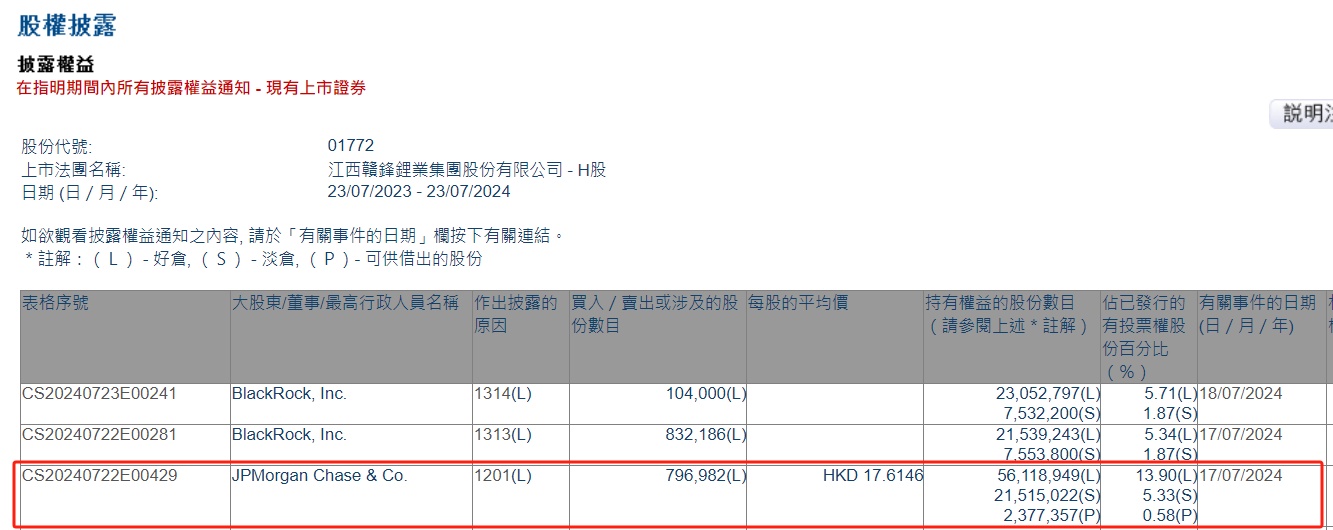
Task: Click the 股權披露 page title
Action: click(66, 26)
